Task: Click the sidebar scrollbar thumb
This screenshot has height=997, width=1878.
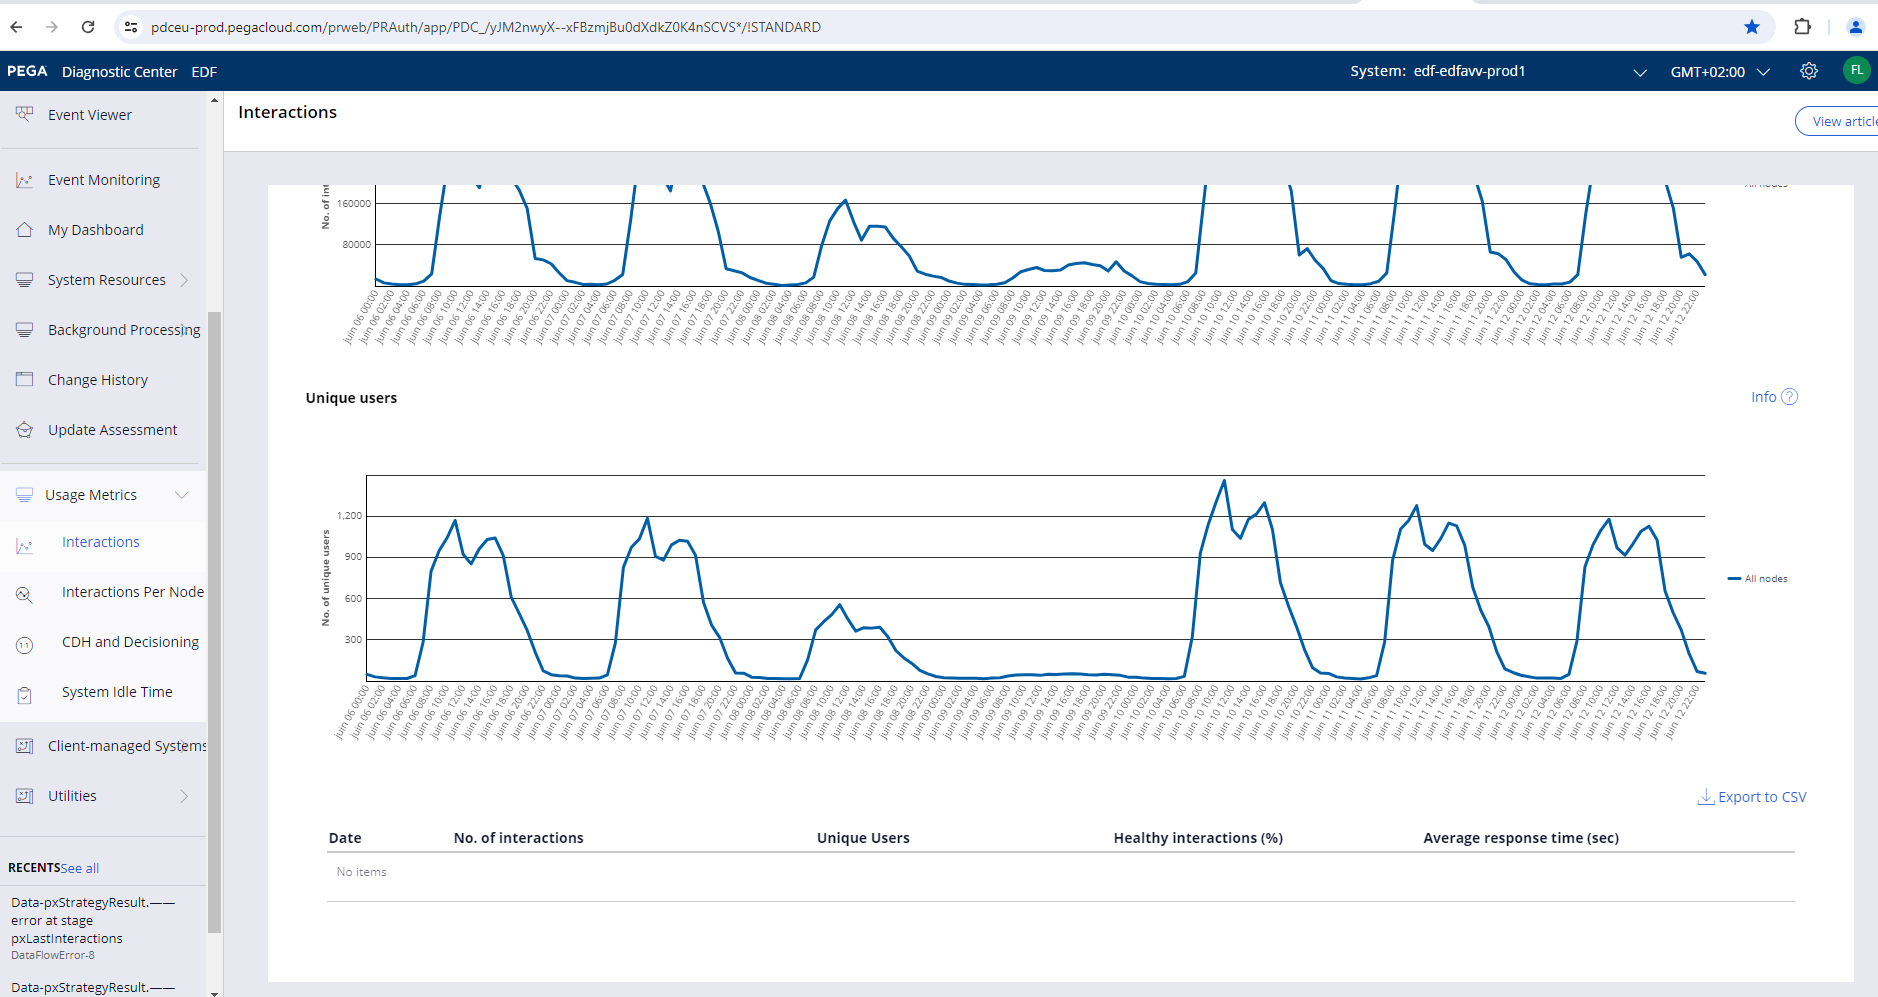Action: (x=214, y=620)
